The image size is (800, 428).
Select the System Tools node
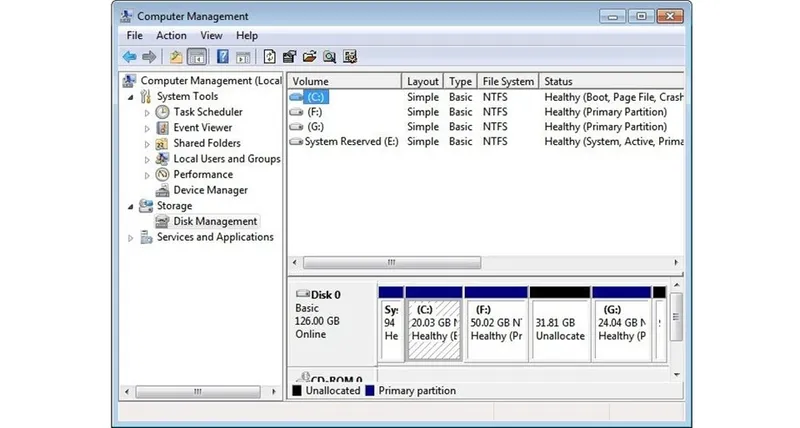[x=187, y=96]
